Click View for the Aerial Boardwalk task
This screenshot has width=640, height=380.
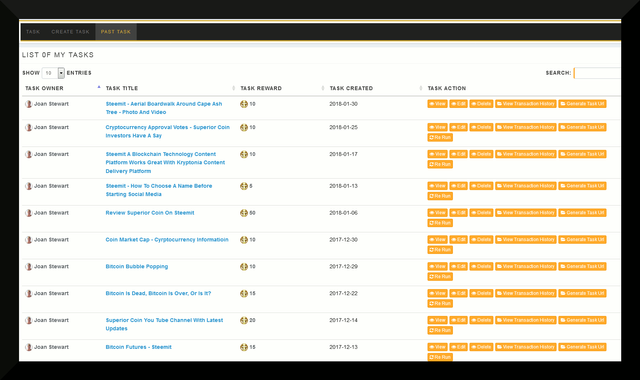(x=437, y=104)
